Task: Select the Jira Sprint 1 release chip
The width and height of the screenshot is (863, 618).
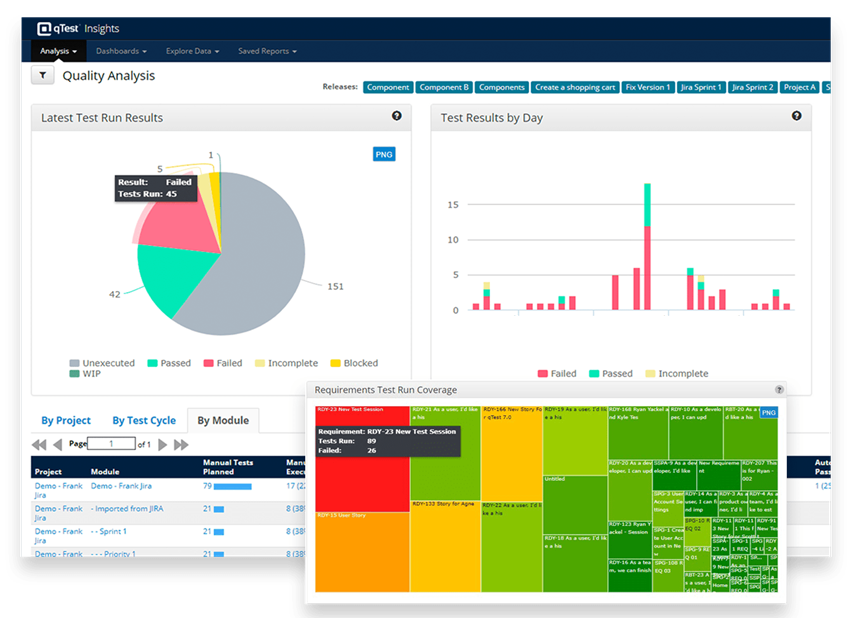Action: [x=701, y=87]
